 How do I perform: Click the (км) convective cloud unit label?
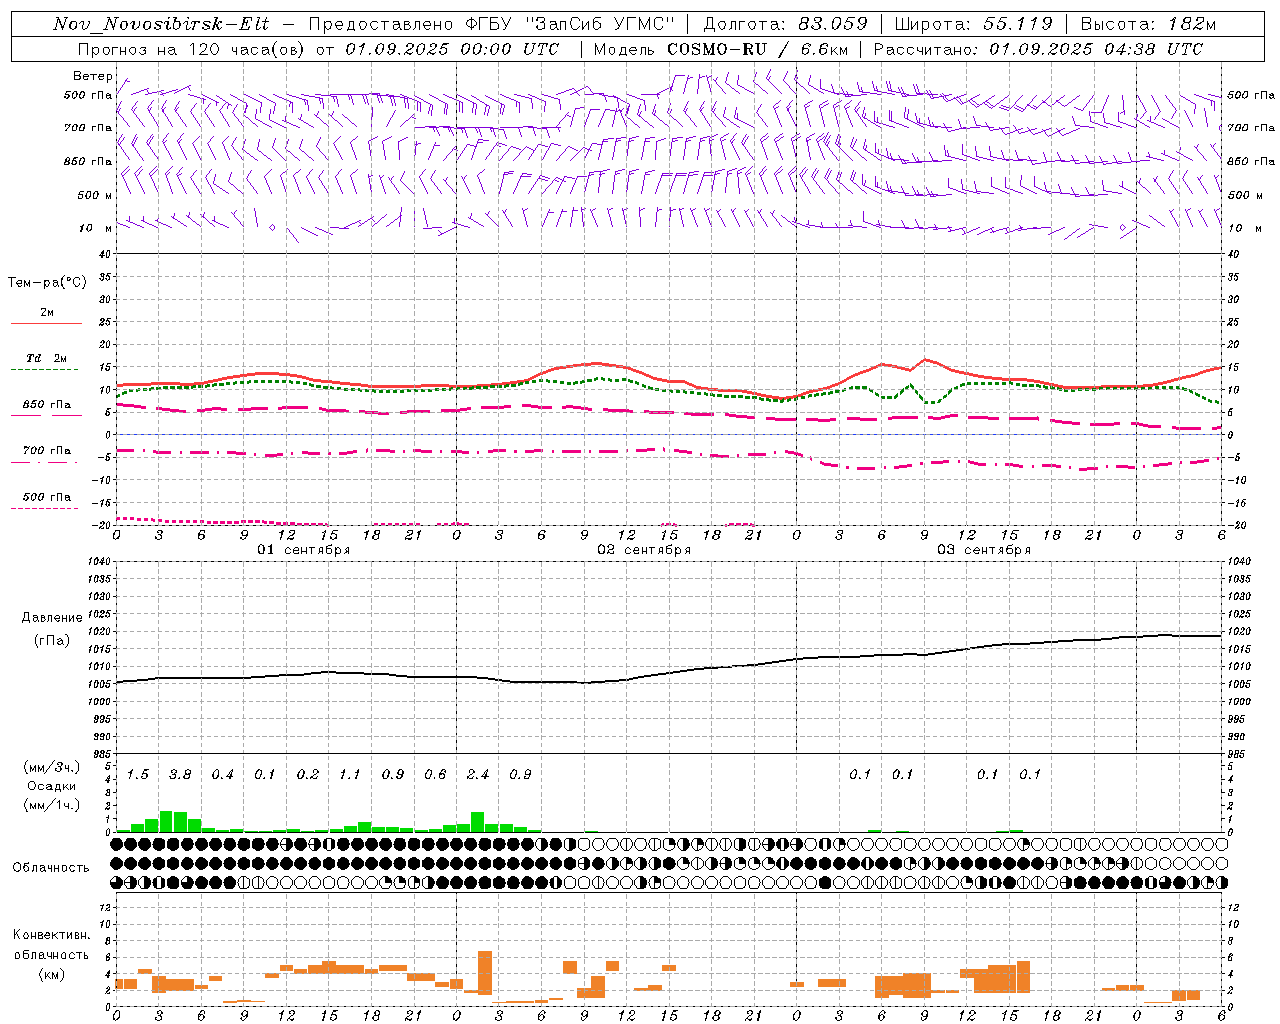(x=51, y=974)
